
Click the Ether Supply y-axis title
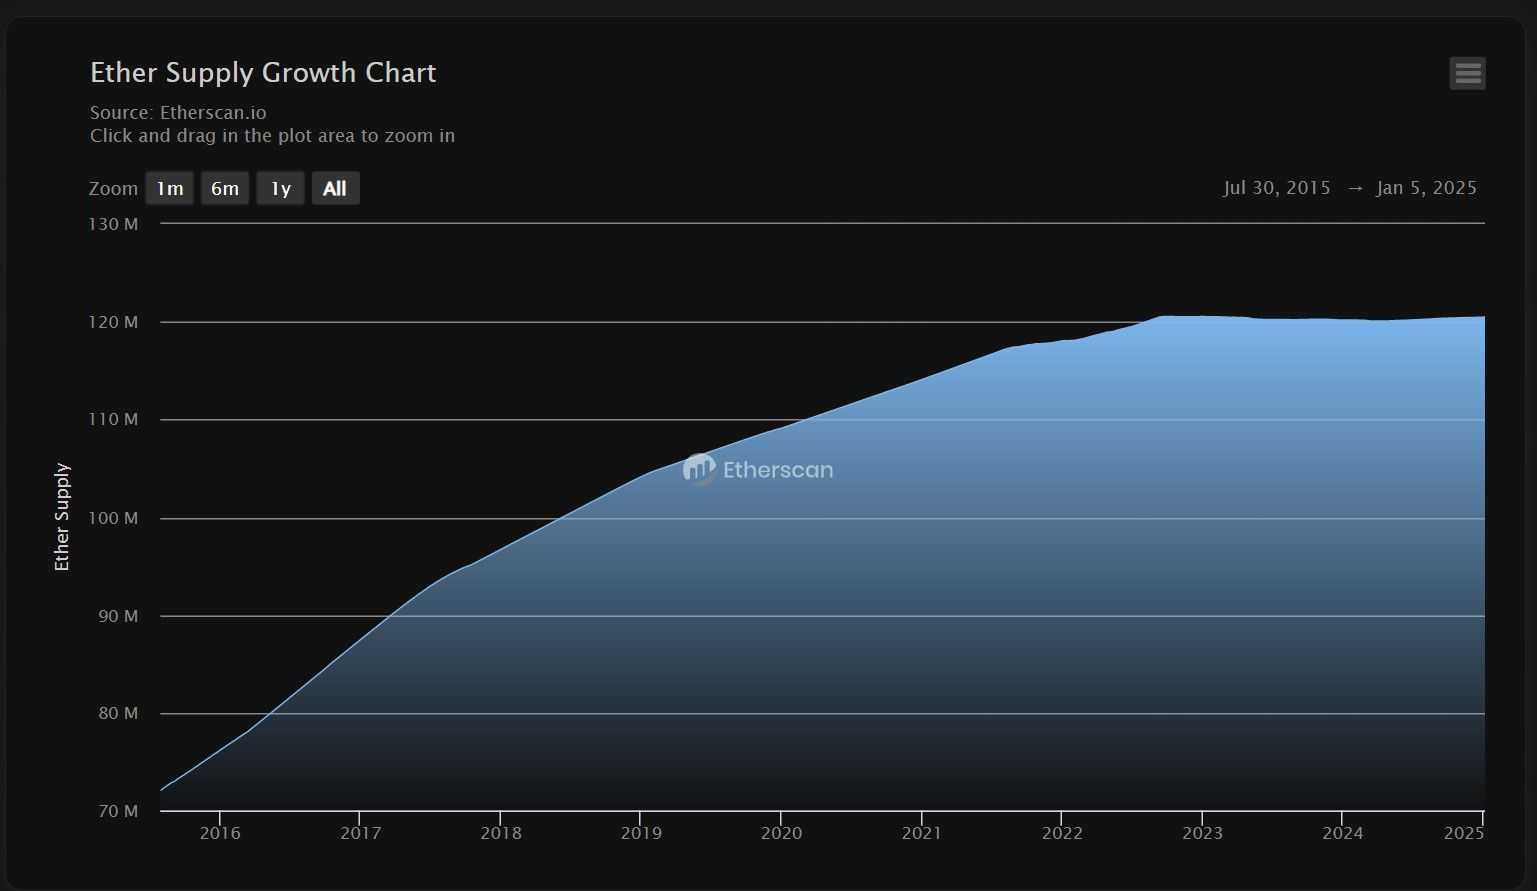(x=62, y=517)
